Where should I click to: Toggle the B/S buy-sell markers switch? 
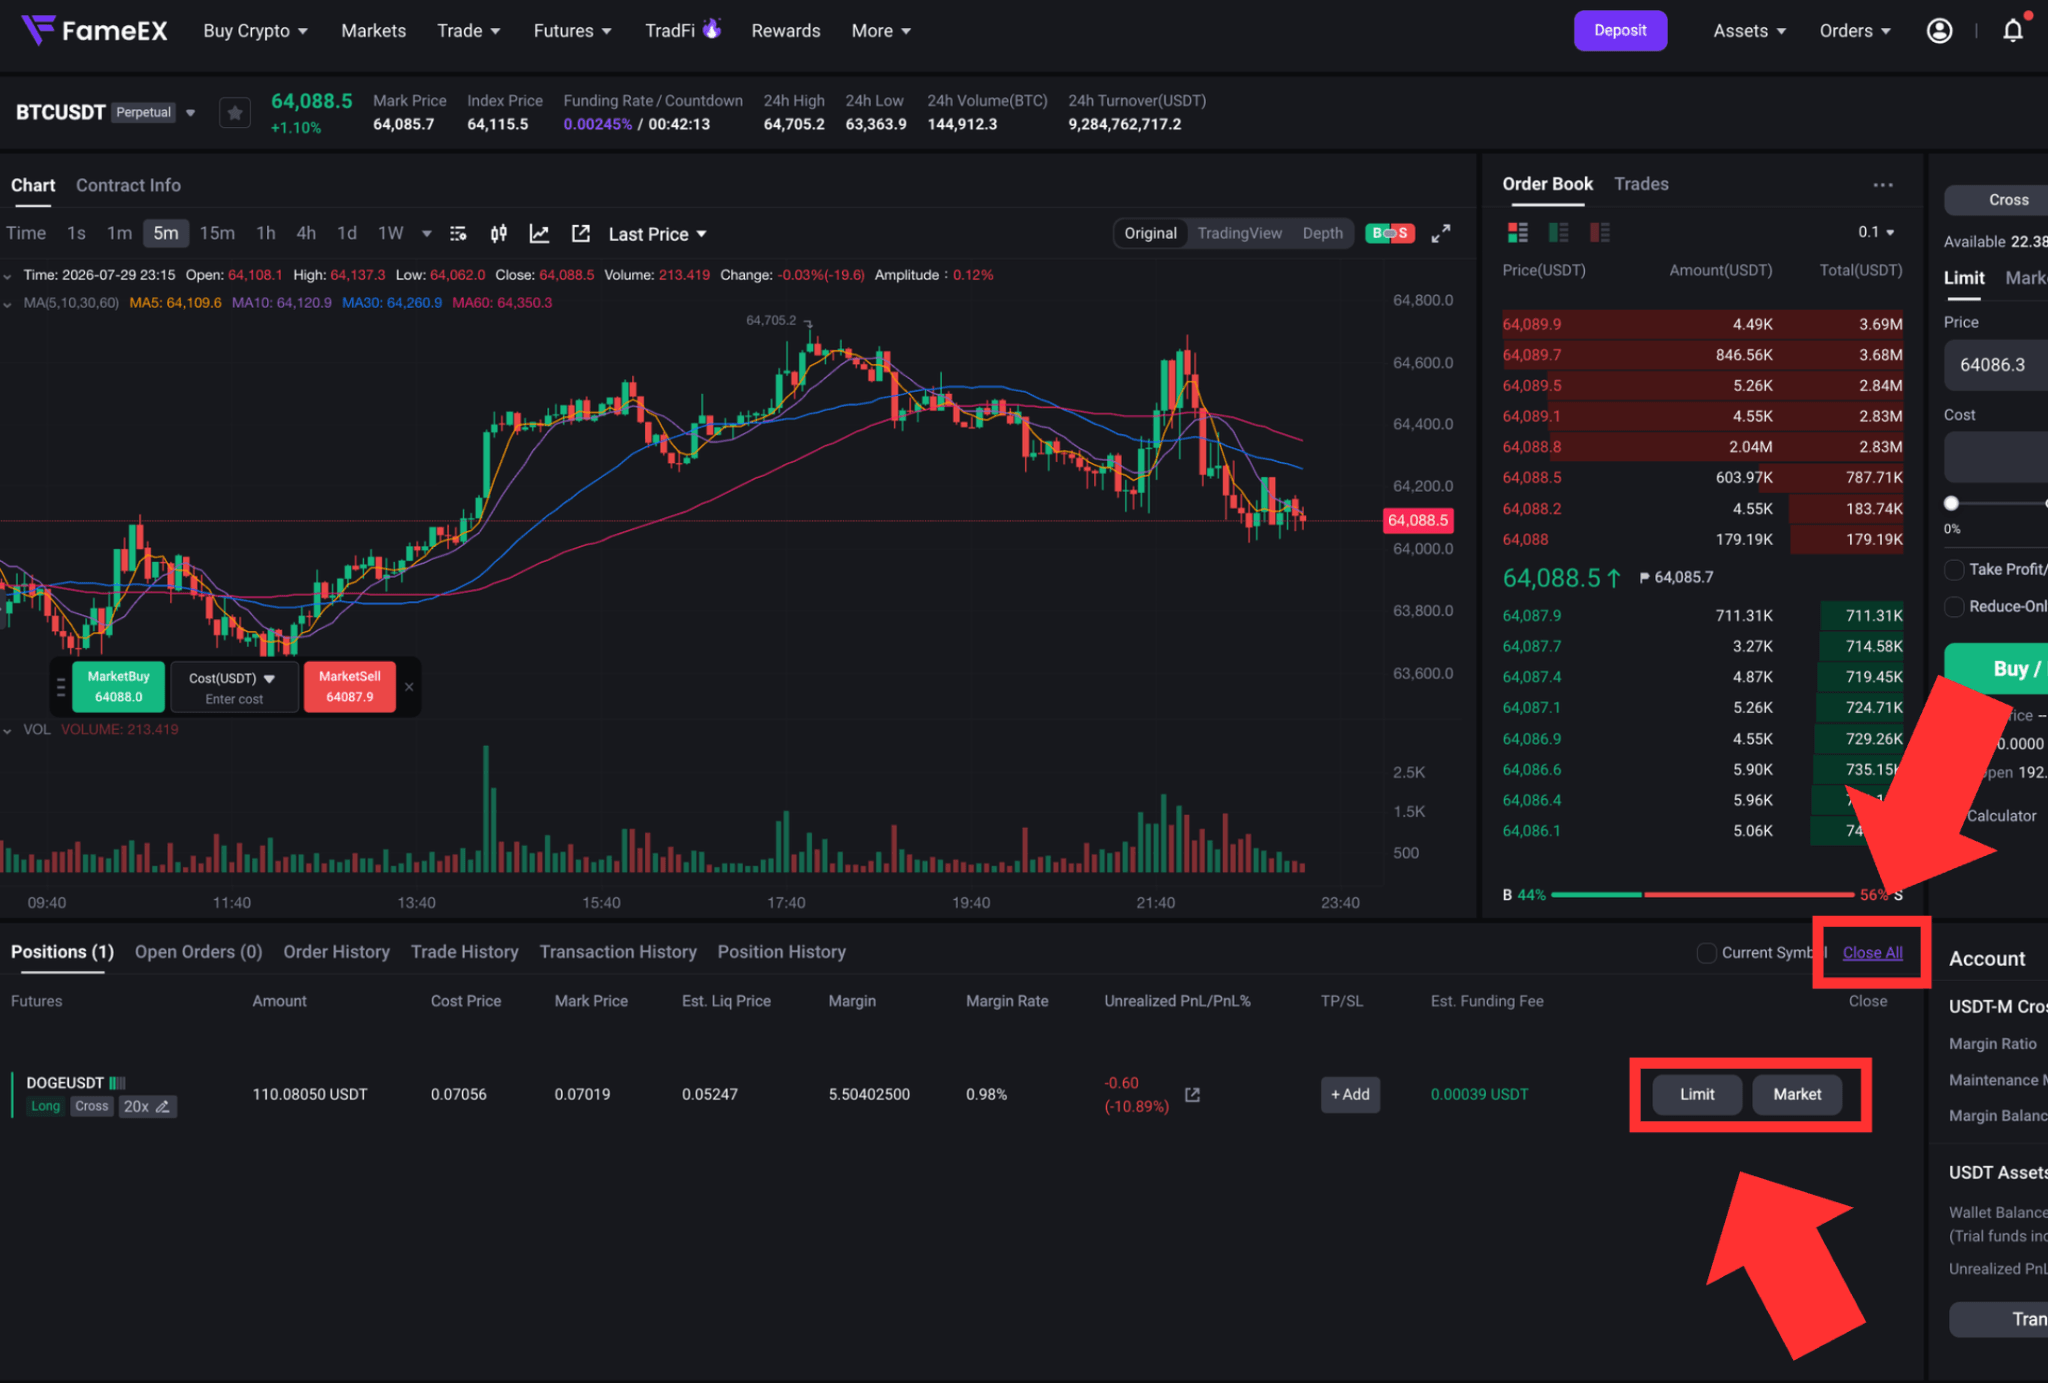click(x=1390, y=233)
